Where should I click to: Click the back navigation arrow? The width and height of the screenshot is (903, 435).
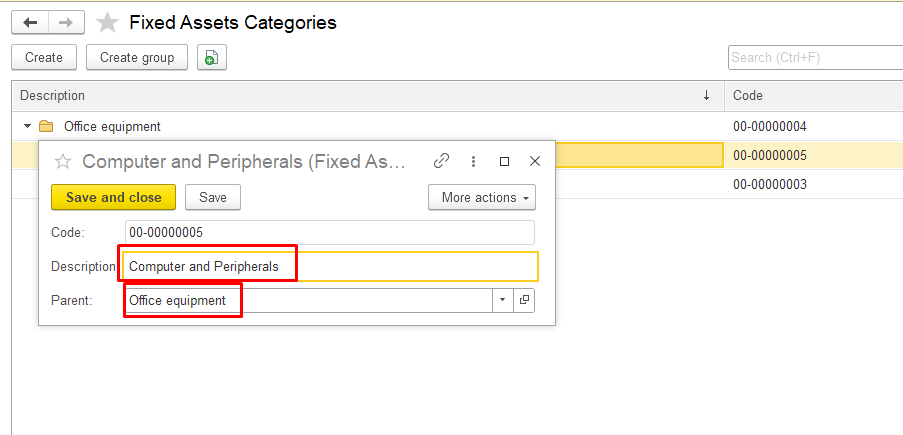(x=30, y=22)
